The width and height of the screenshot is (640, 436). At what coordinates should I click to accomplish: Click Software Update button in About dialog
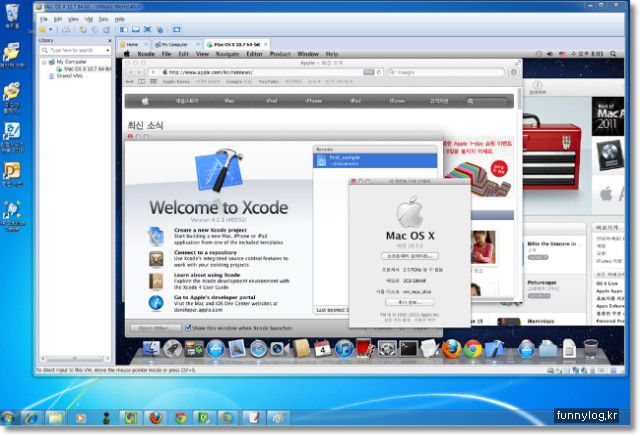coord(409,256)
